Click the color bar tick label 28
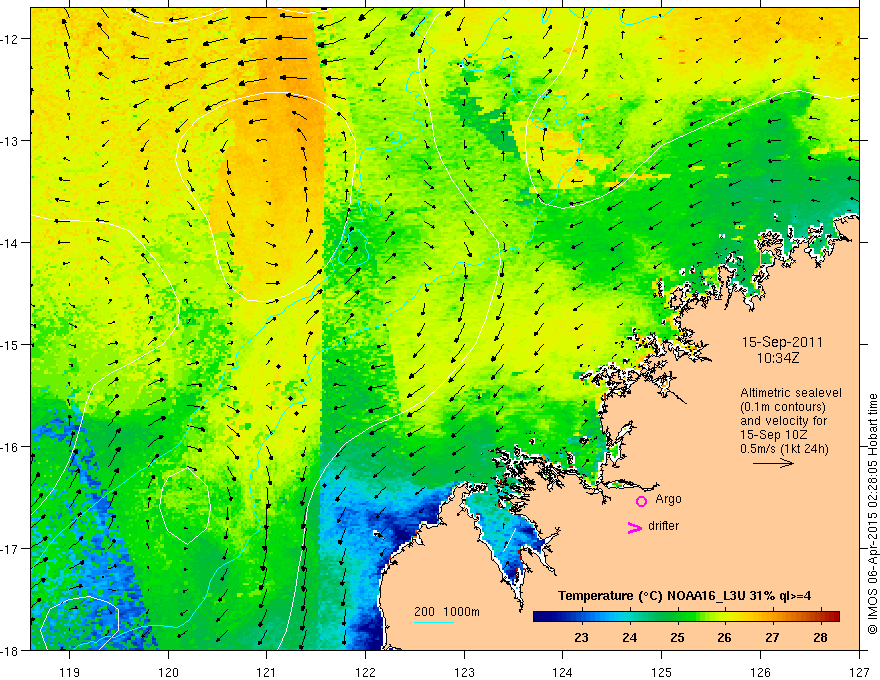Screen dimensions: 880x680 820,637
